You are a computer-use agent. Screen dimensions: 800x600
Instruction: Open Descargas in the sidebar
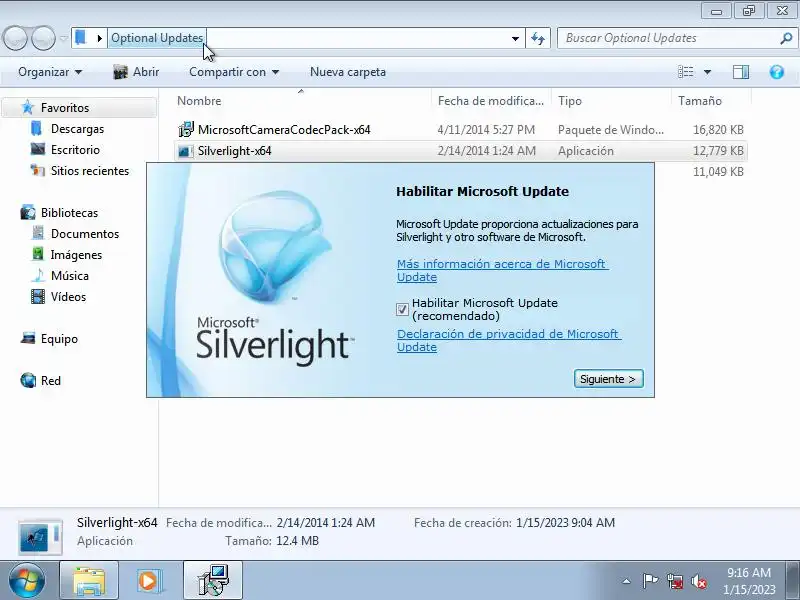coord(78,129)
